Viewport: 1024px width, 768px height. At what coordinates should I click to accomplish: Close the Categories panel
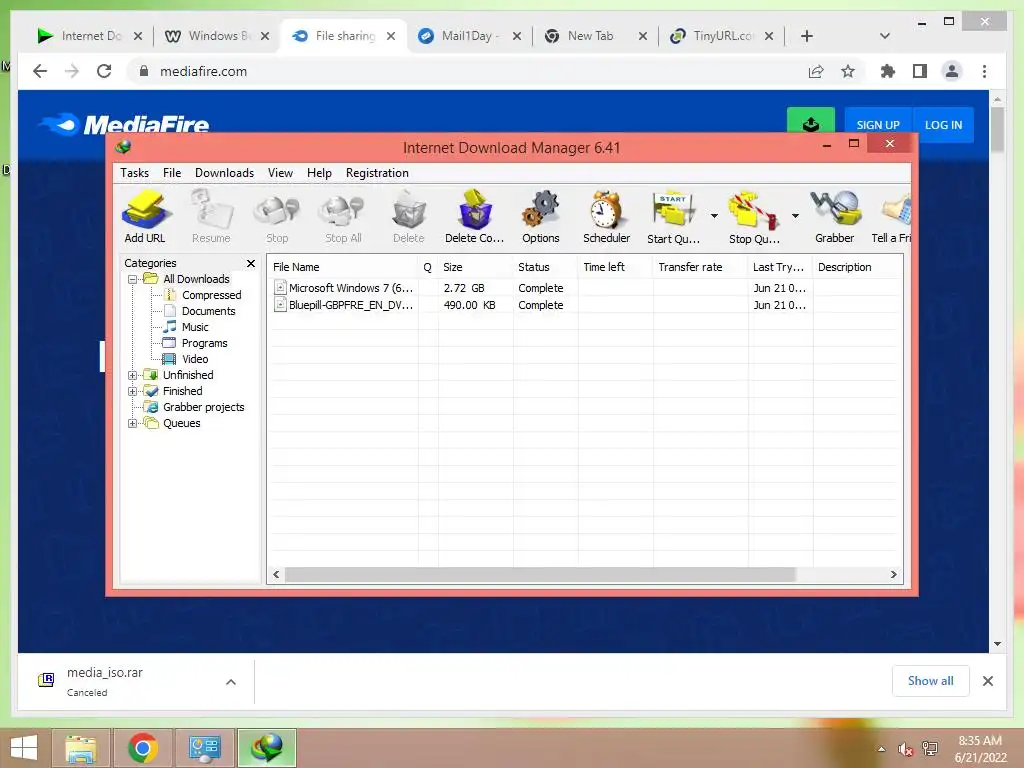251,263
